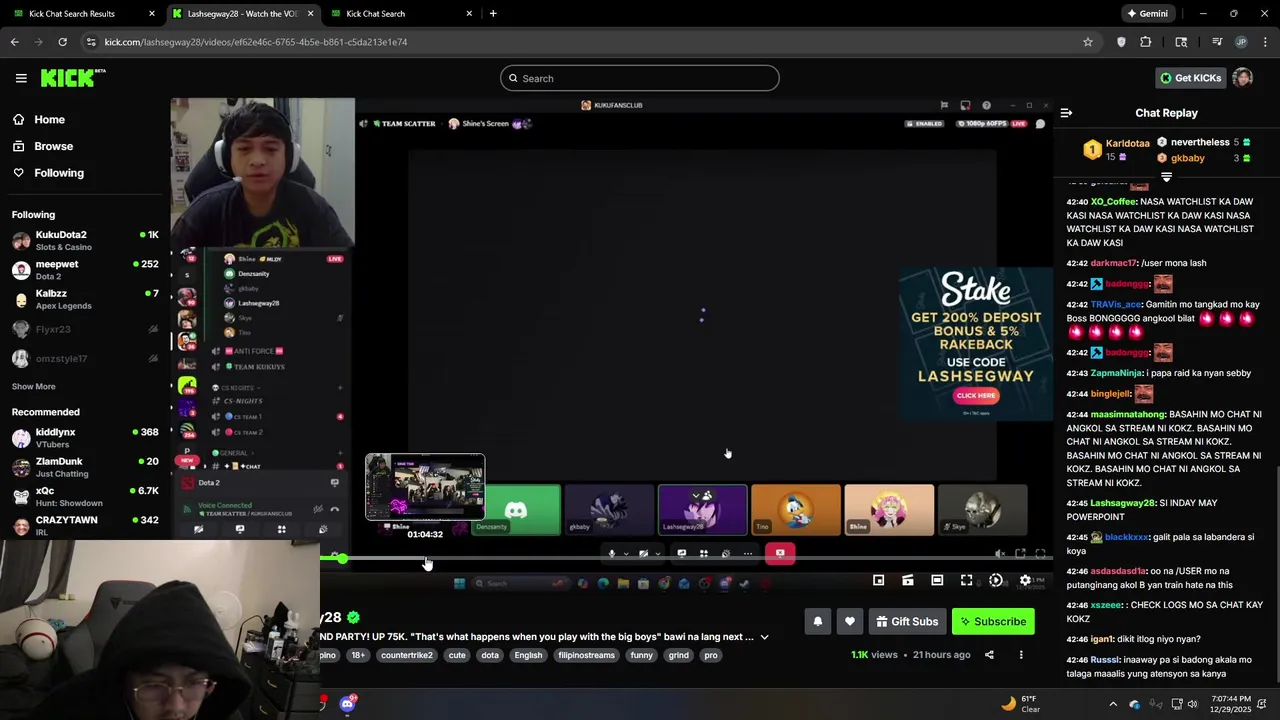The height and width of the screenshot is (720, 1280).
Task: Open Following in the sidebar
Action: pyautogui.click(x=59, y=173)
